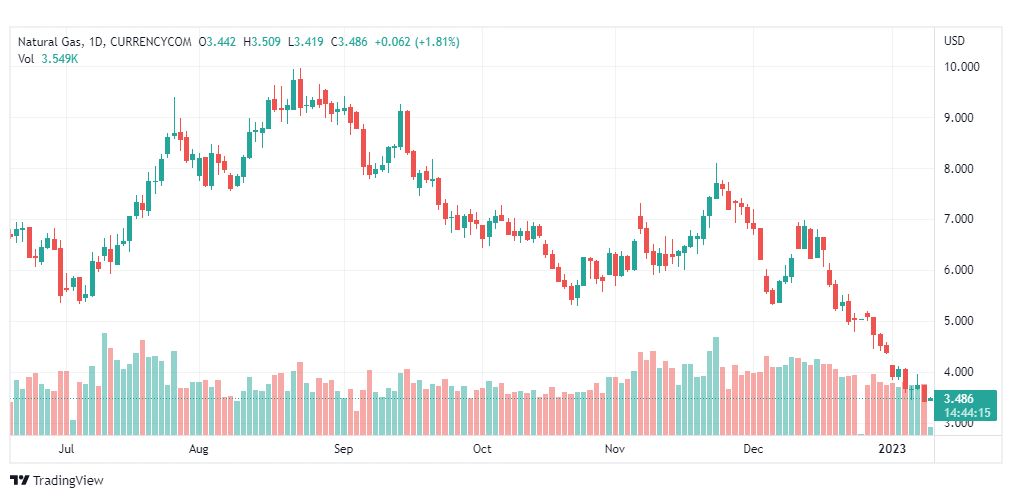The image size is (1012, 498).
Task: Select the Vol 3.549K indicator label
Action: click(x=48, y=58)
